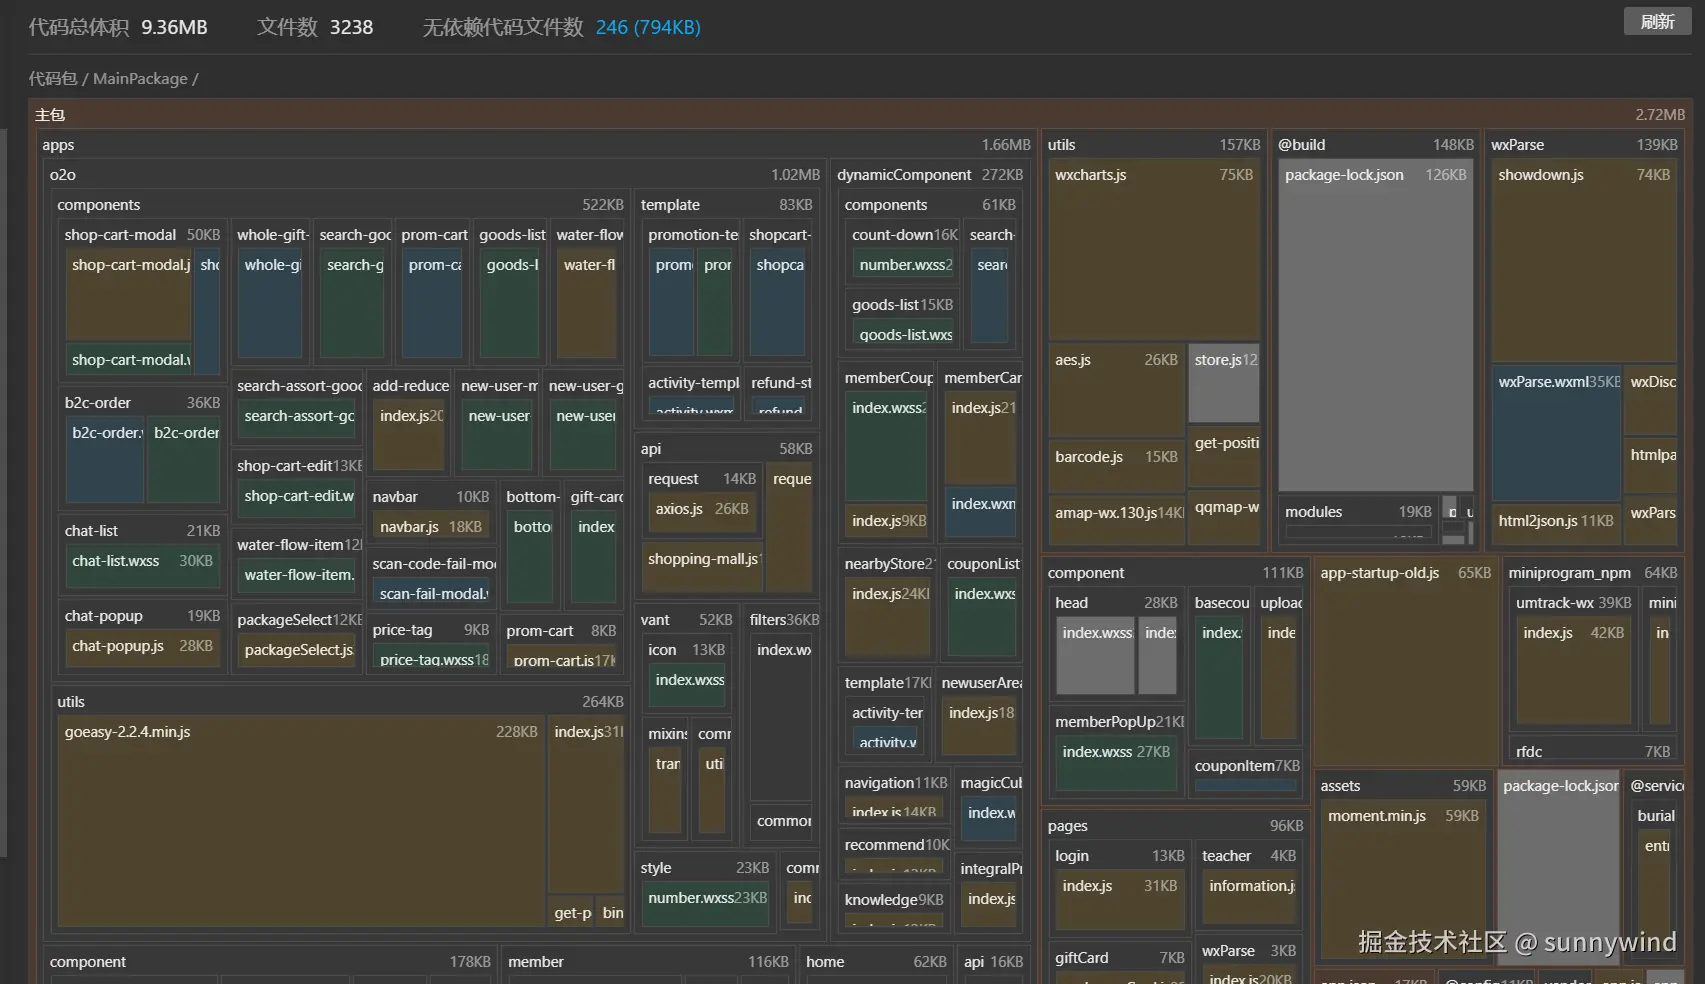Select the MainPackage breadcrumb item

140,79
